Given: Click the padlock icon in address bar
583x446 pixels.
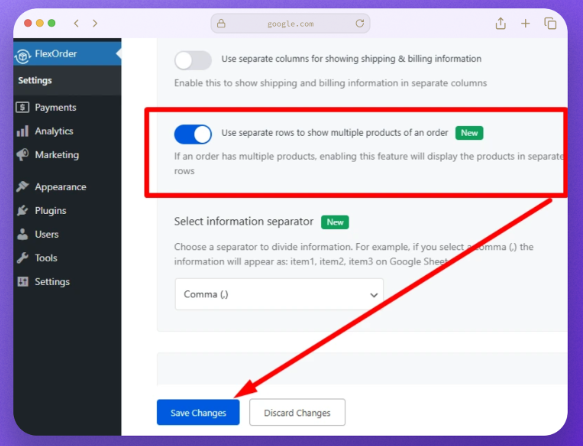Looking at the screenshot, I should point(221,23).
